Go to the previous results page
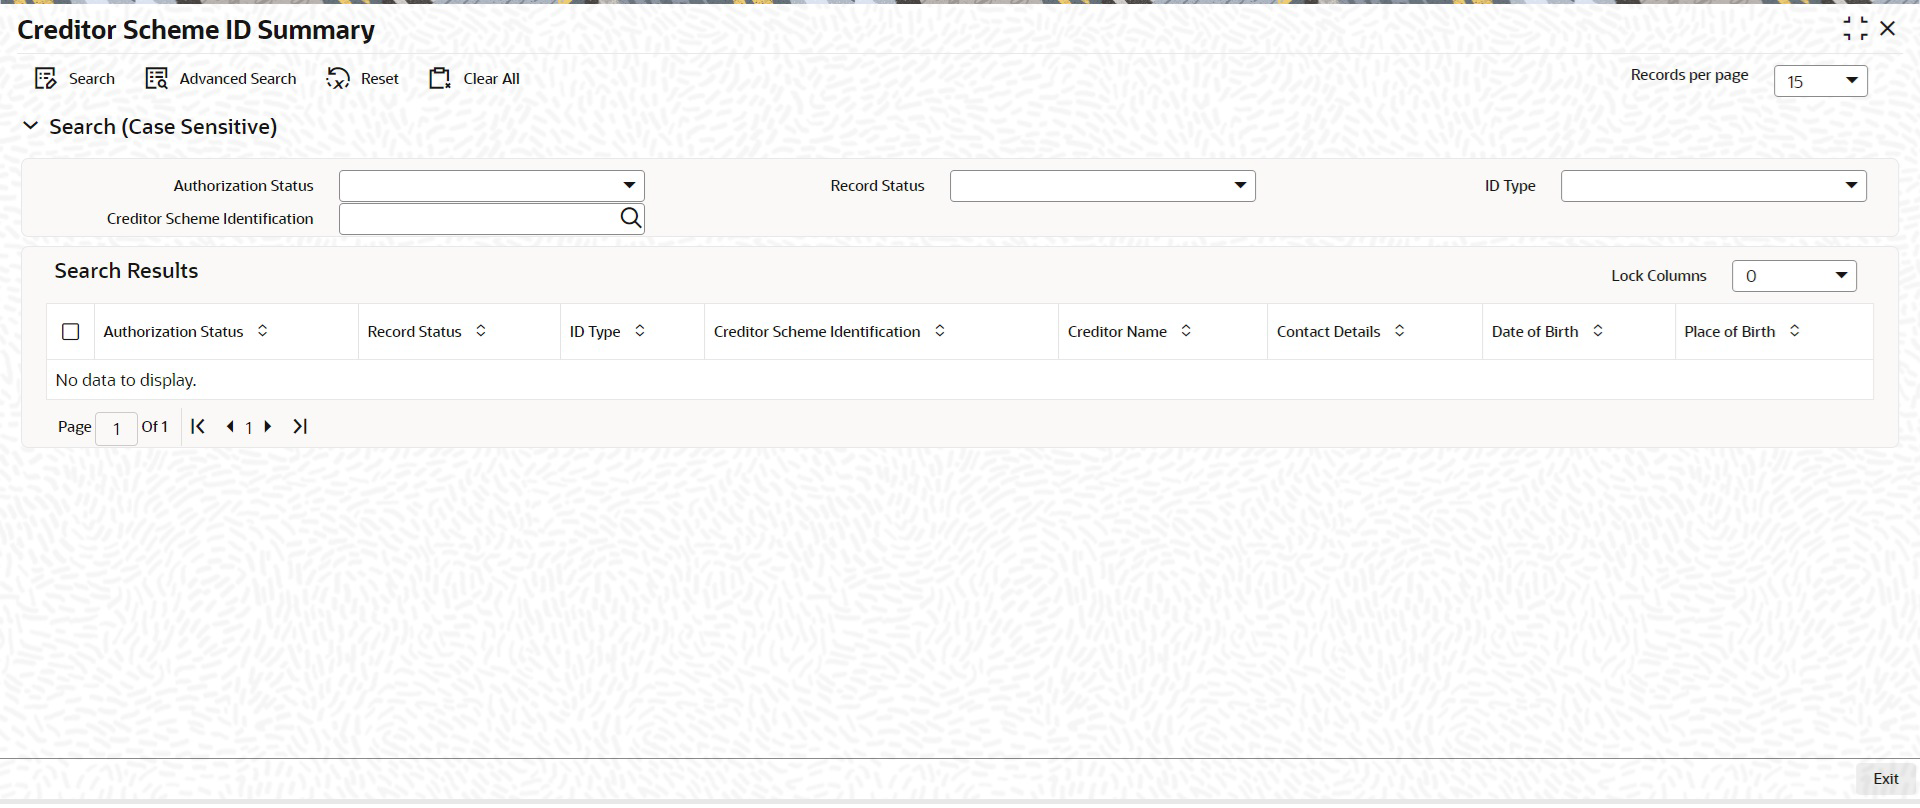Viewport: 1920px width, 808px height. point(231,427)
